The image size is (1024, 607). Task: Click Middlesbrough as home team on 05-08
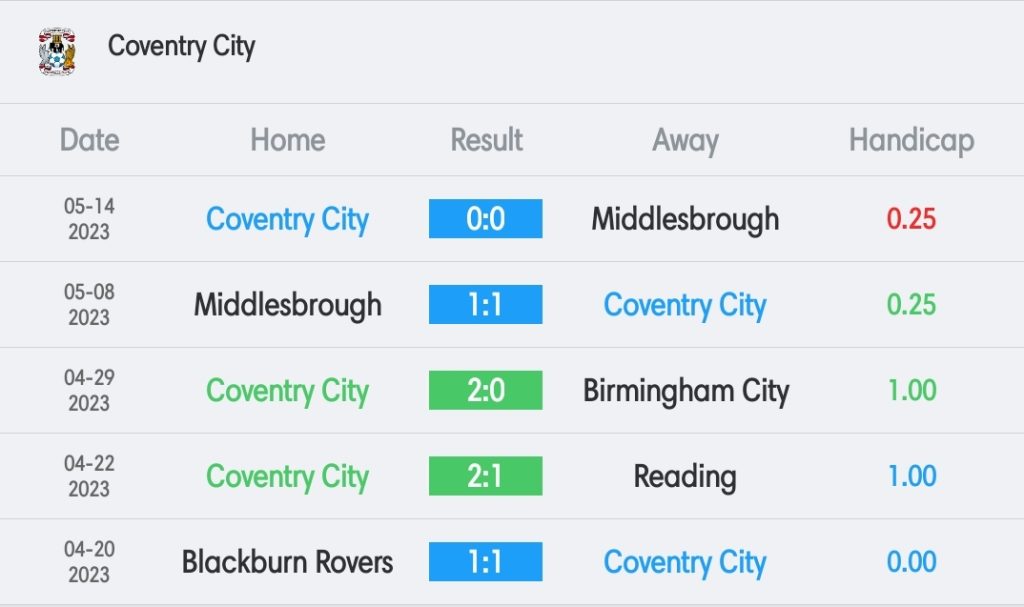(287, 306)
